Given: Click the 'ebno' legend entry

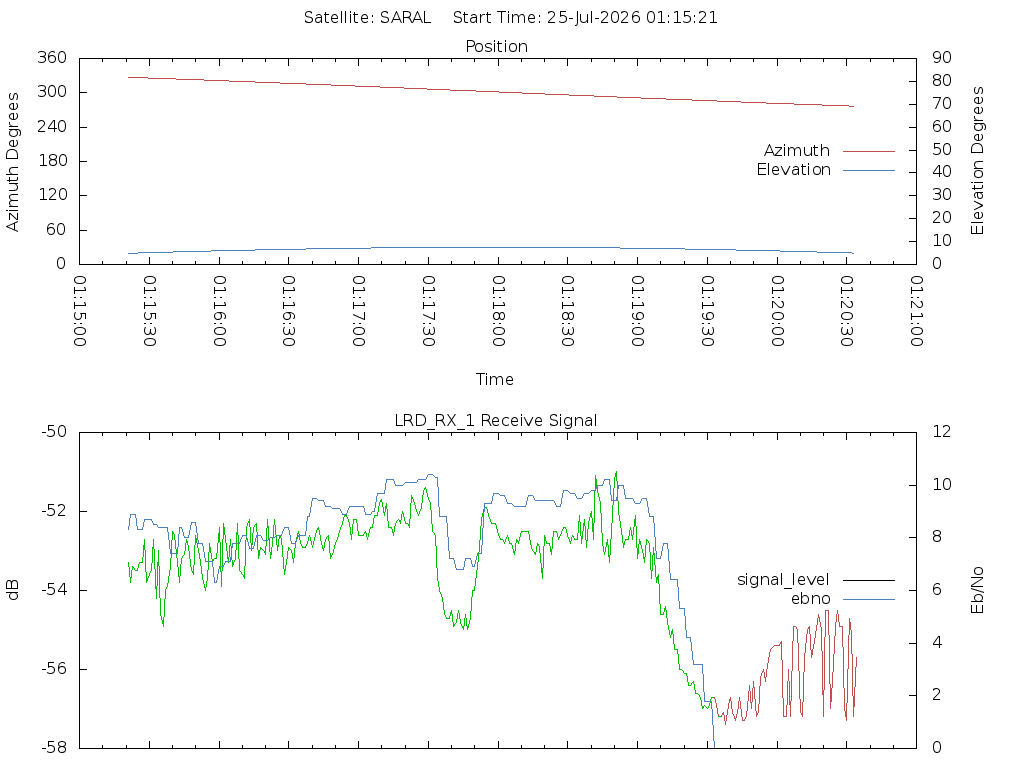Looking at the screenshot, I should (810, 599).
